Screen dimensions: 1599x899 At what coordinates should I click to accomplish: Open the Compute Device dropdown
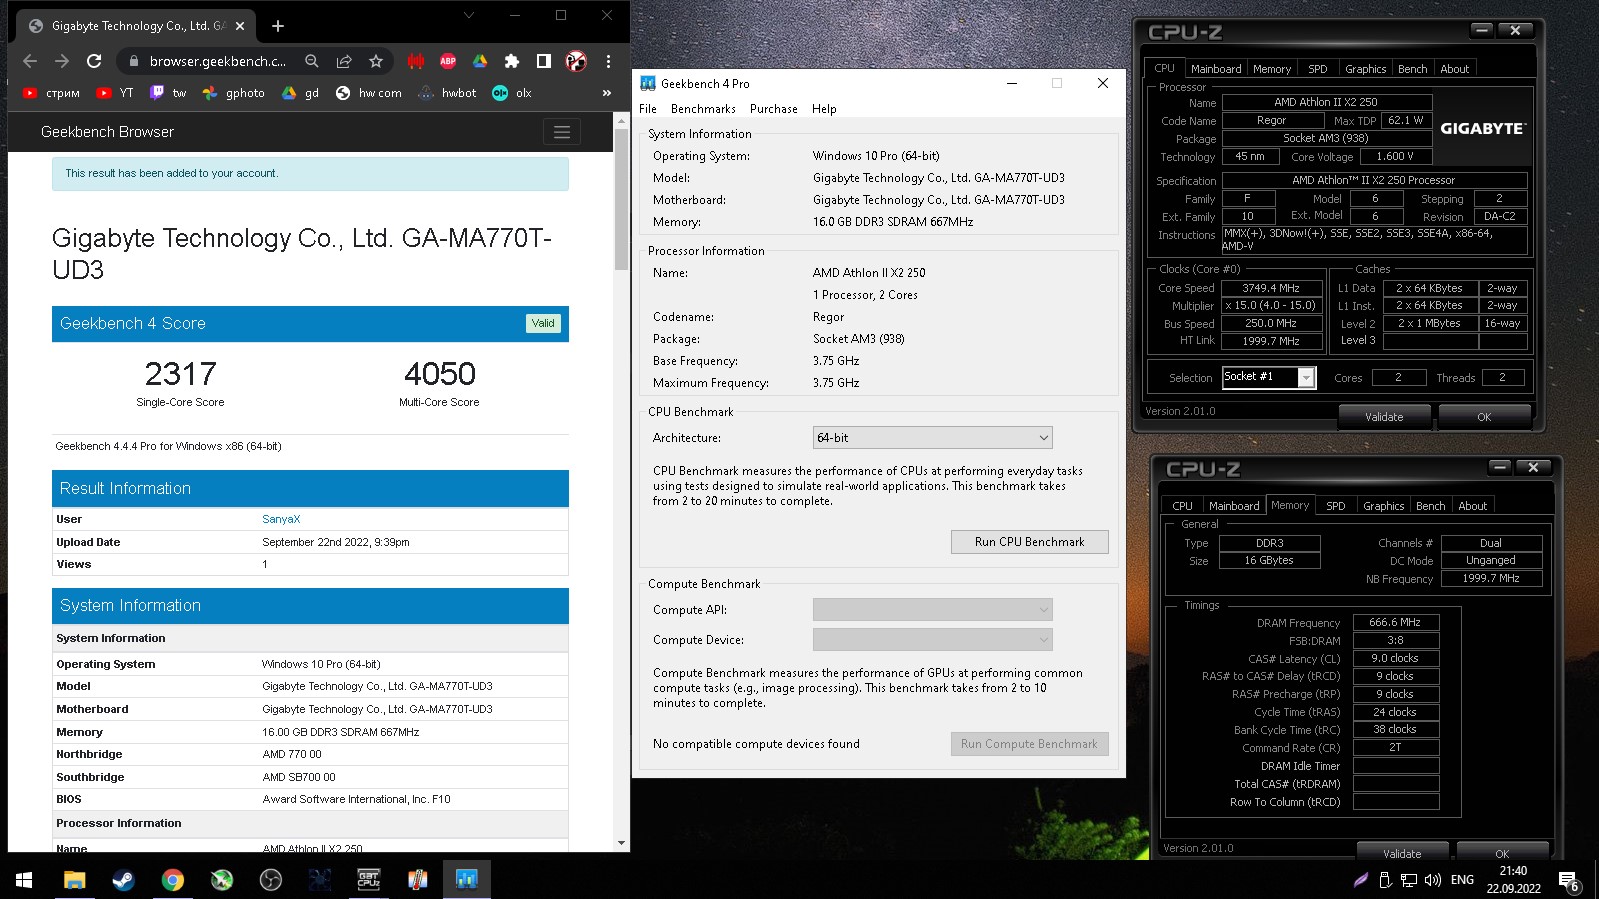(x=932, y=640)
